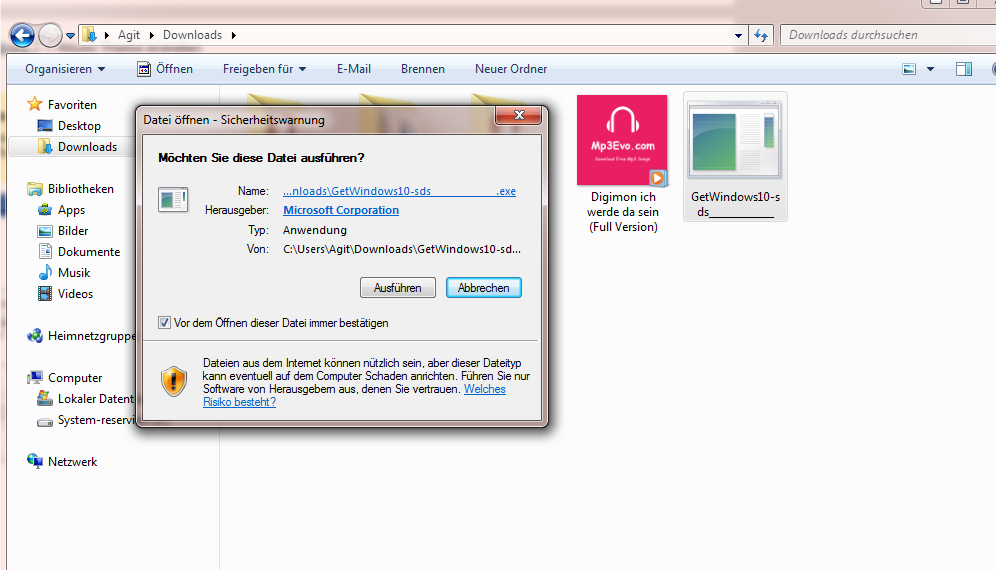Expand the arrow between Agit and Downloads
Screen dimensions: 996x570
(x=151, y=36)
